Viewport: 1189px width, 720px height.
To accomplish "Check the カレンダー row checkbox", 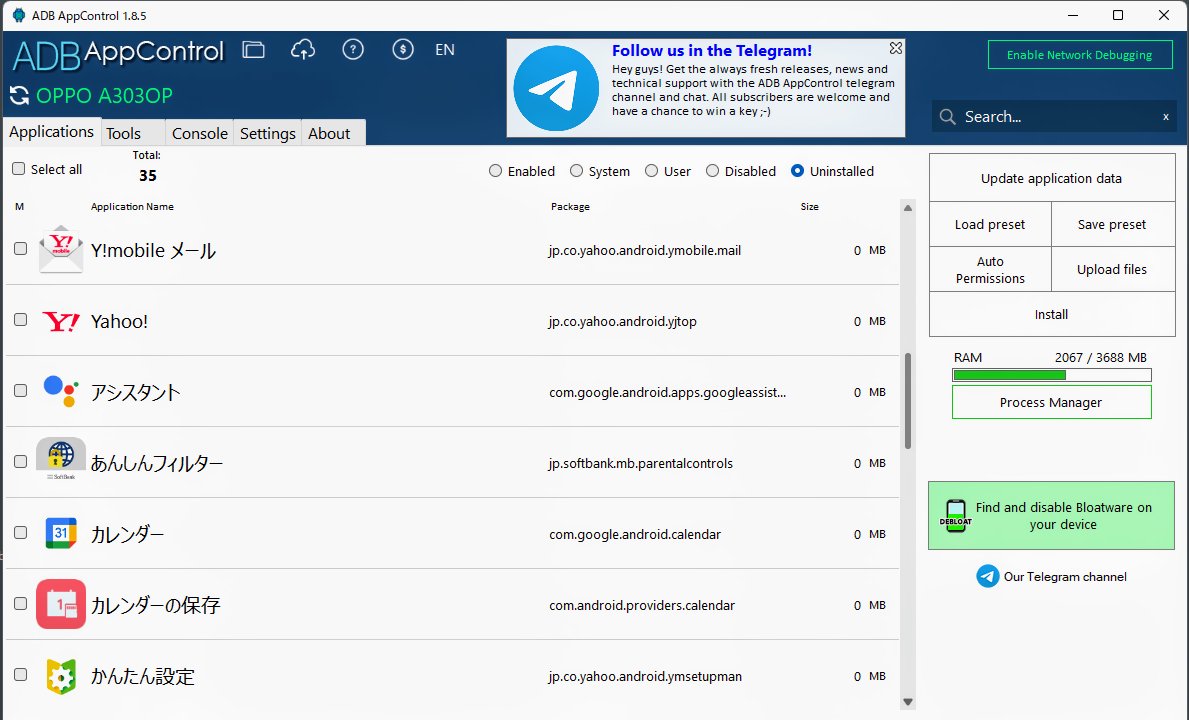I will [x=20, y=533].
